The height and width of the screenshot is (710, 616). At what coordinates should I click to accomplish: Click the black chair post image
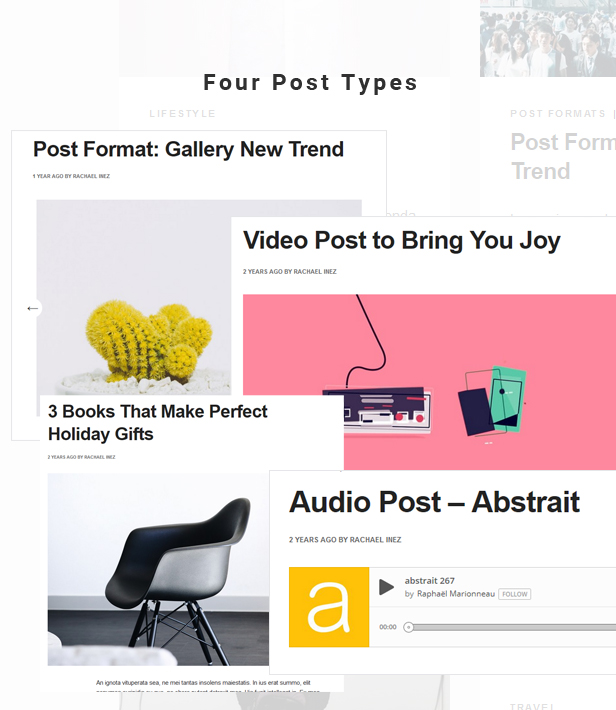158,570
